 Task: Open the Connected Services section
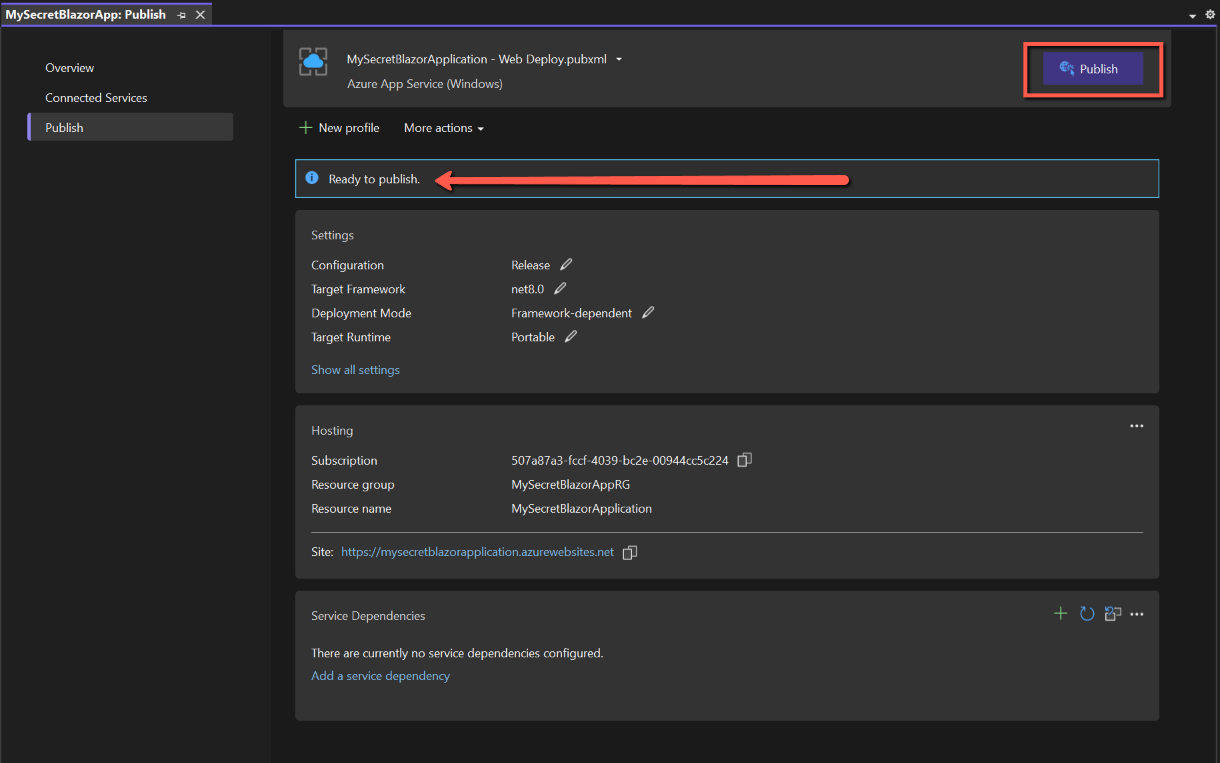click(96, 98)
